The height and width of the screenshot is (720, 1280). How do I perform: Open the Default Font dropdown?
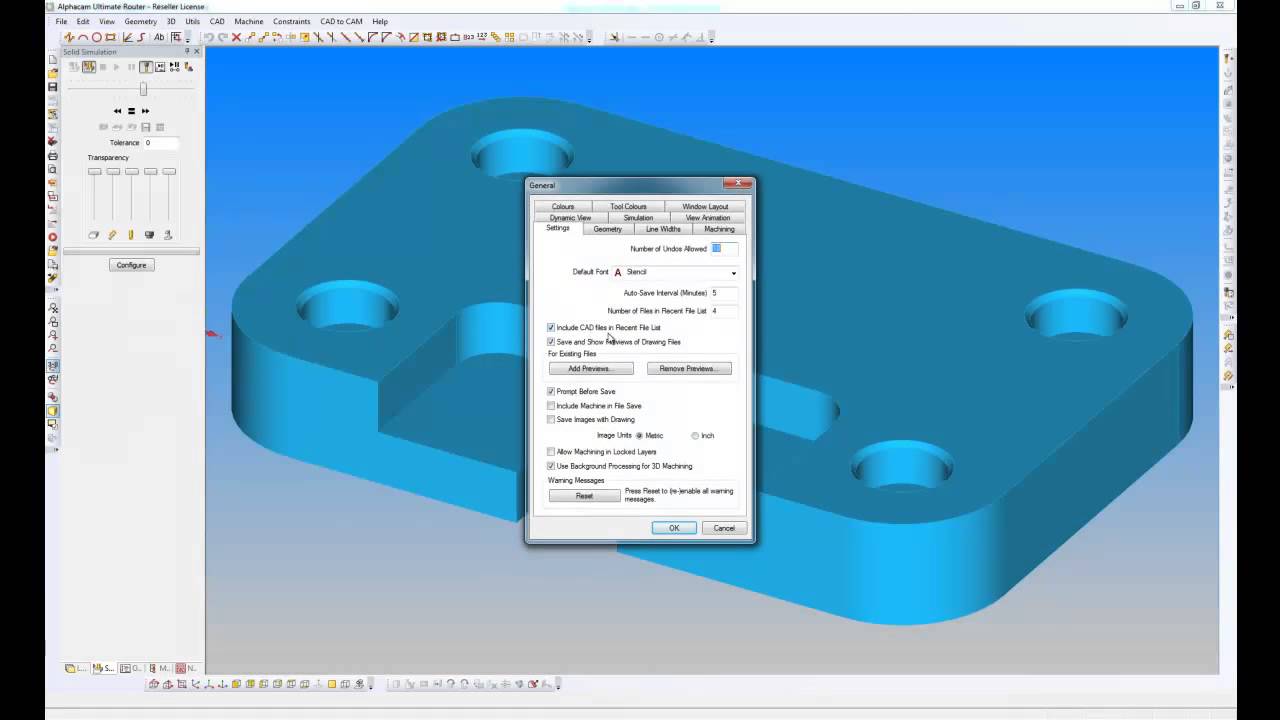pyautogui.click(x=733, y=272)
